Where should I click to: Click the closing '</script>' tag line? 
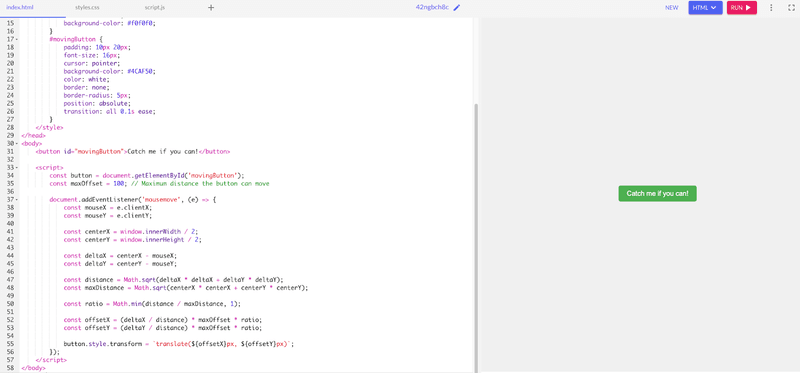(51, 360)
